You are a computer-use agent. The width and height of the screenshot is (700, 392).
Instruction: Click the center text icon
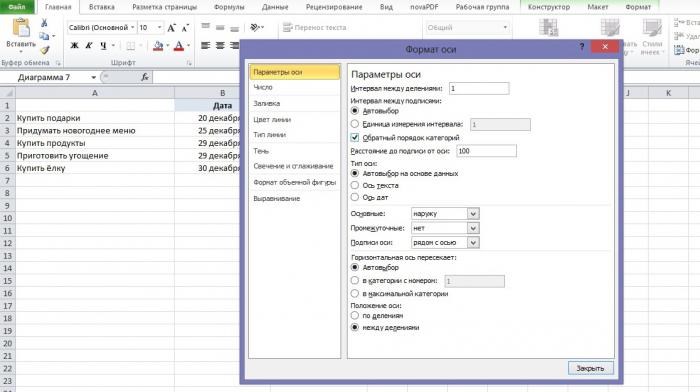click(x=220, y=46)
